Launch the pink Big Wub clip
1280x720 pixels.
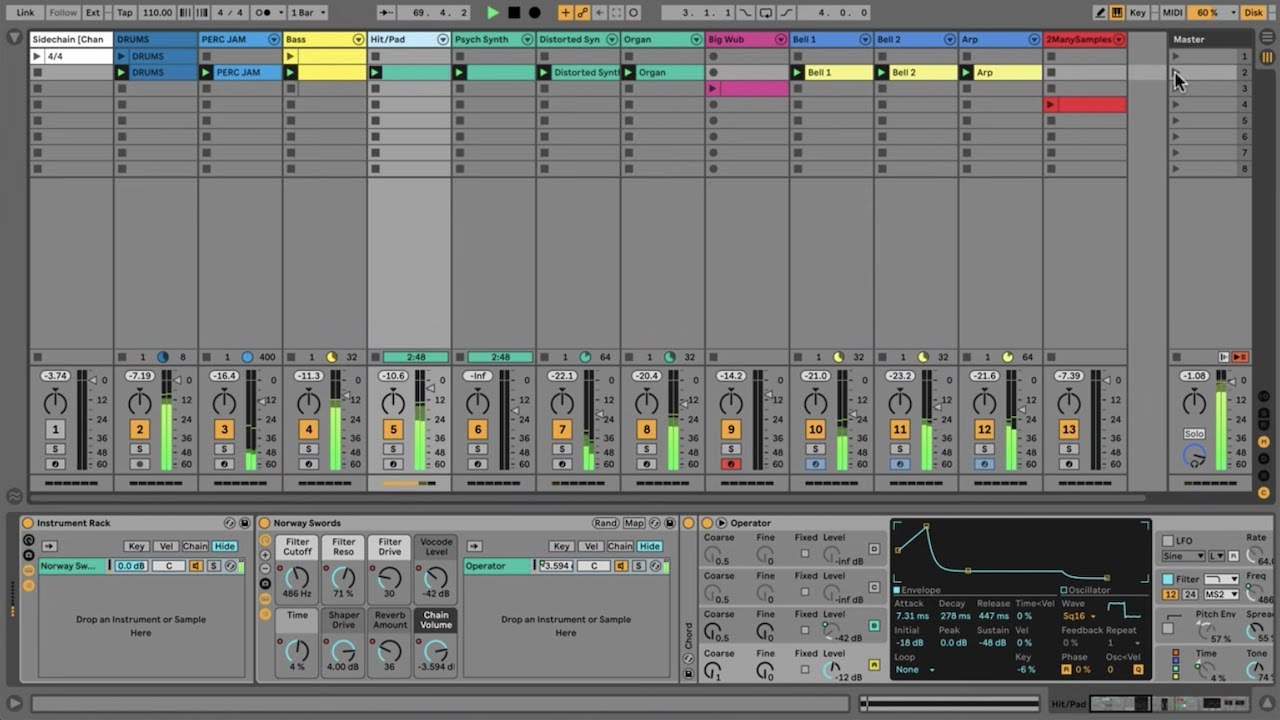coord(713,89)
